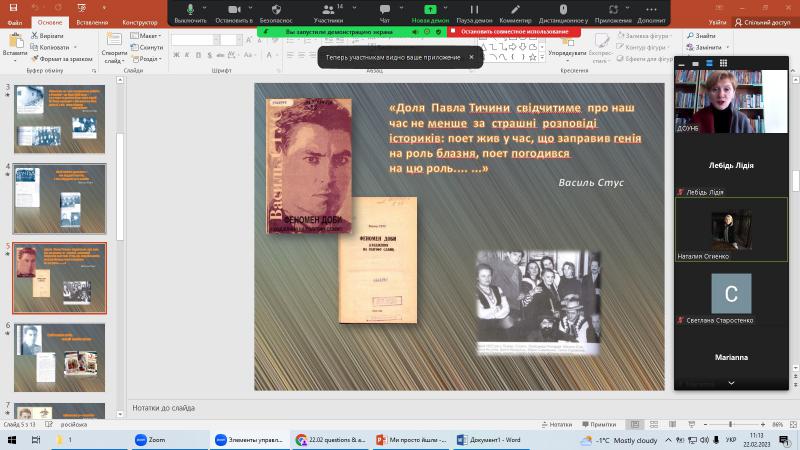Adjust the status bar zoom slider
Image resolution: width=800 pixels, height=450 pixels.
731,424
